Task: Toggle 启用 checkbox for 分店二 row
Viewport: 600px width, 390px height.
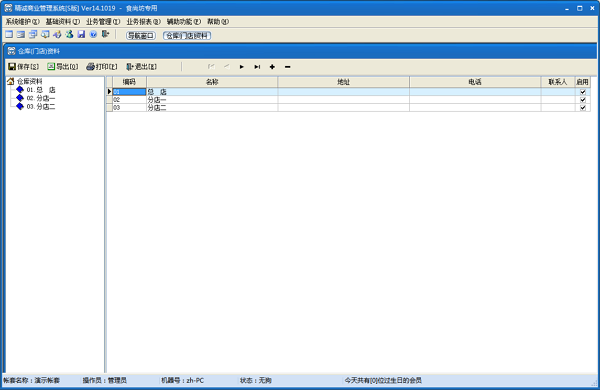Action: pos(583,108)
